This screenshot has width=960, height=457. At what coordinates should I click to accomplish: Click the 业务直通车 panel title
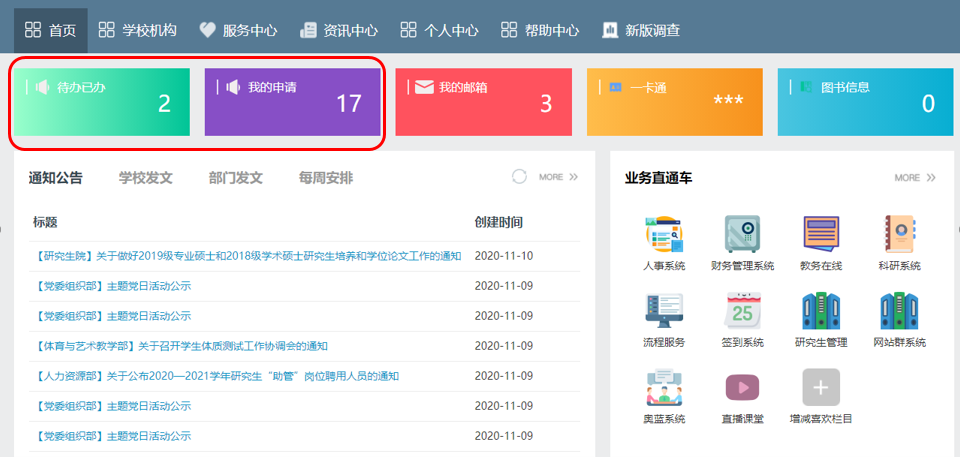658,178
